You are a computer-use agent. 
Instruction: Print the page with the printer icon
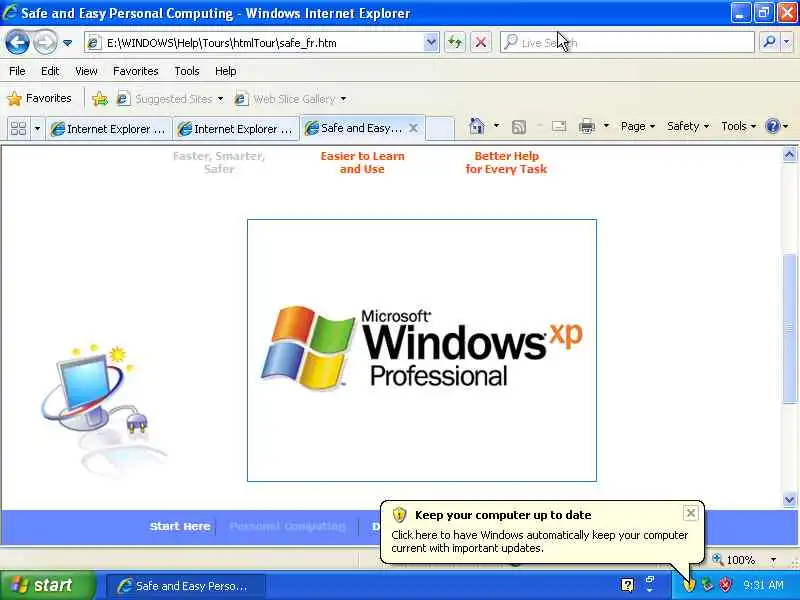click(587, 126)
